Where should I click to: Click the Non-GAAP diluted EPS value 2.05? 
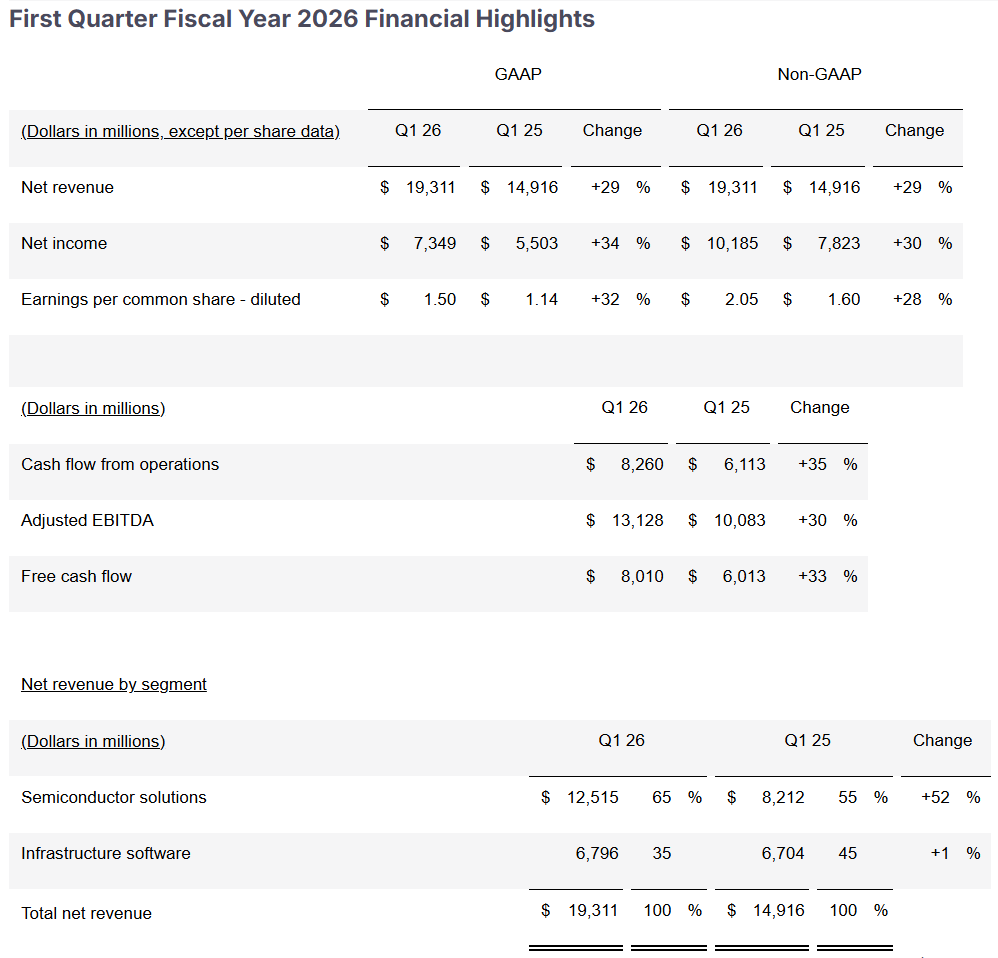pos(741,299)
